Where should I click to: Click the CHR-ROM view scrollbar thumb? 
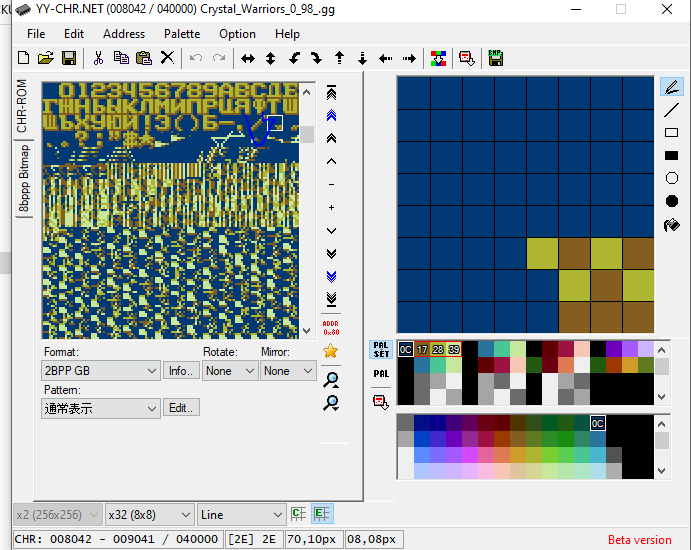307,134
